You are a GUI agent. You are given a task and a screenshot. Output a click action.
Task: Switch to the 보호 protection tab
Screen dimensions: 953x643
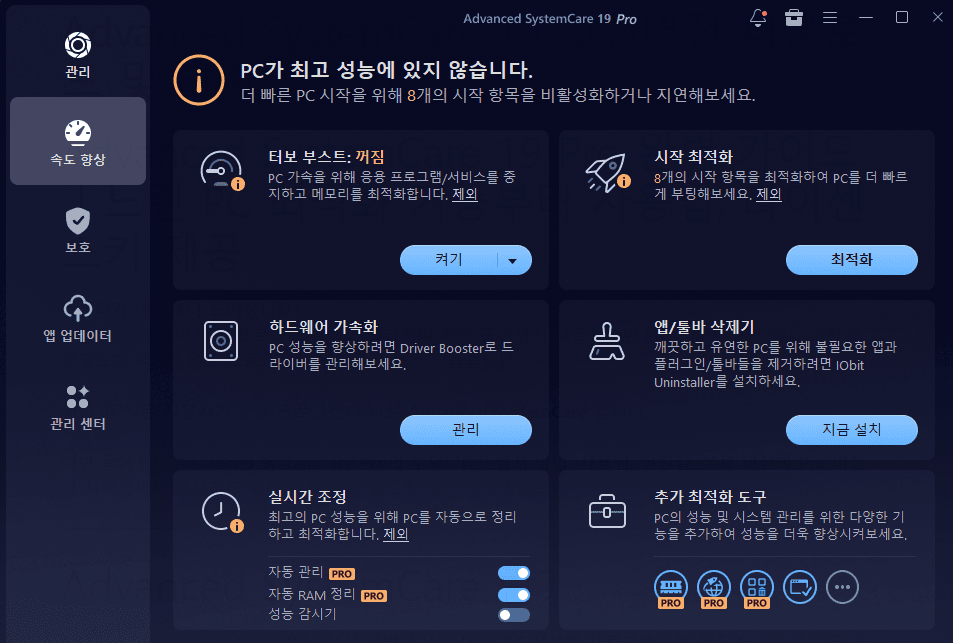click(x=78, y=230)
